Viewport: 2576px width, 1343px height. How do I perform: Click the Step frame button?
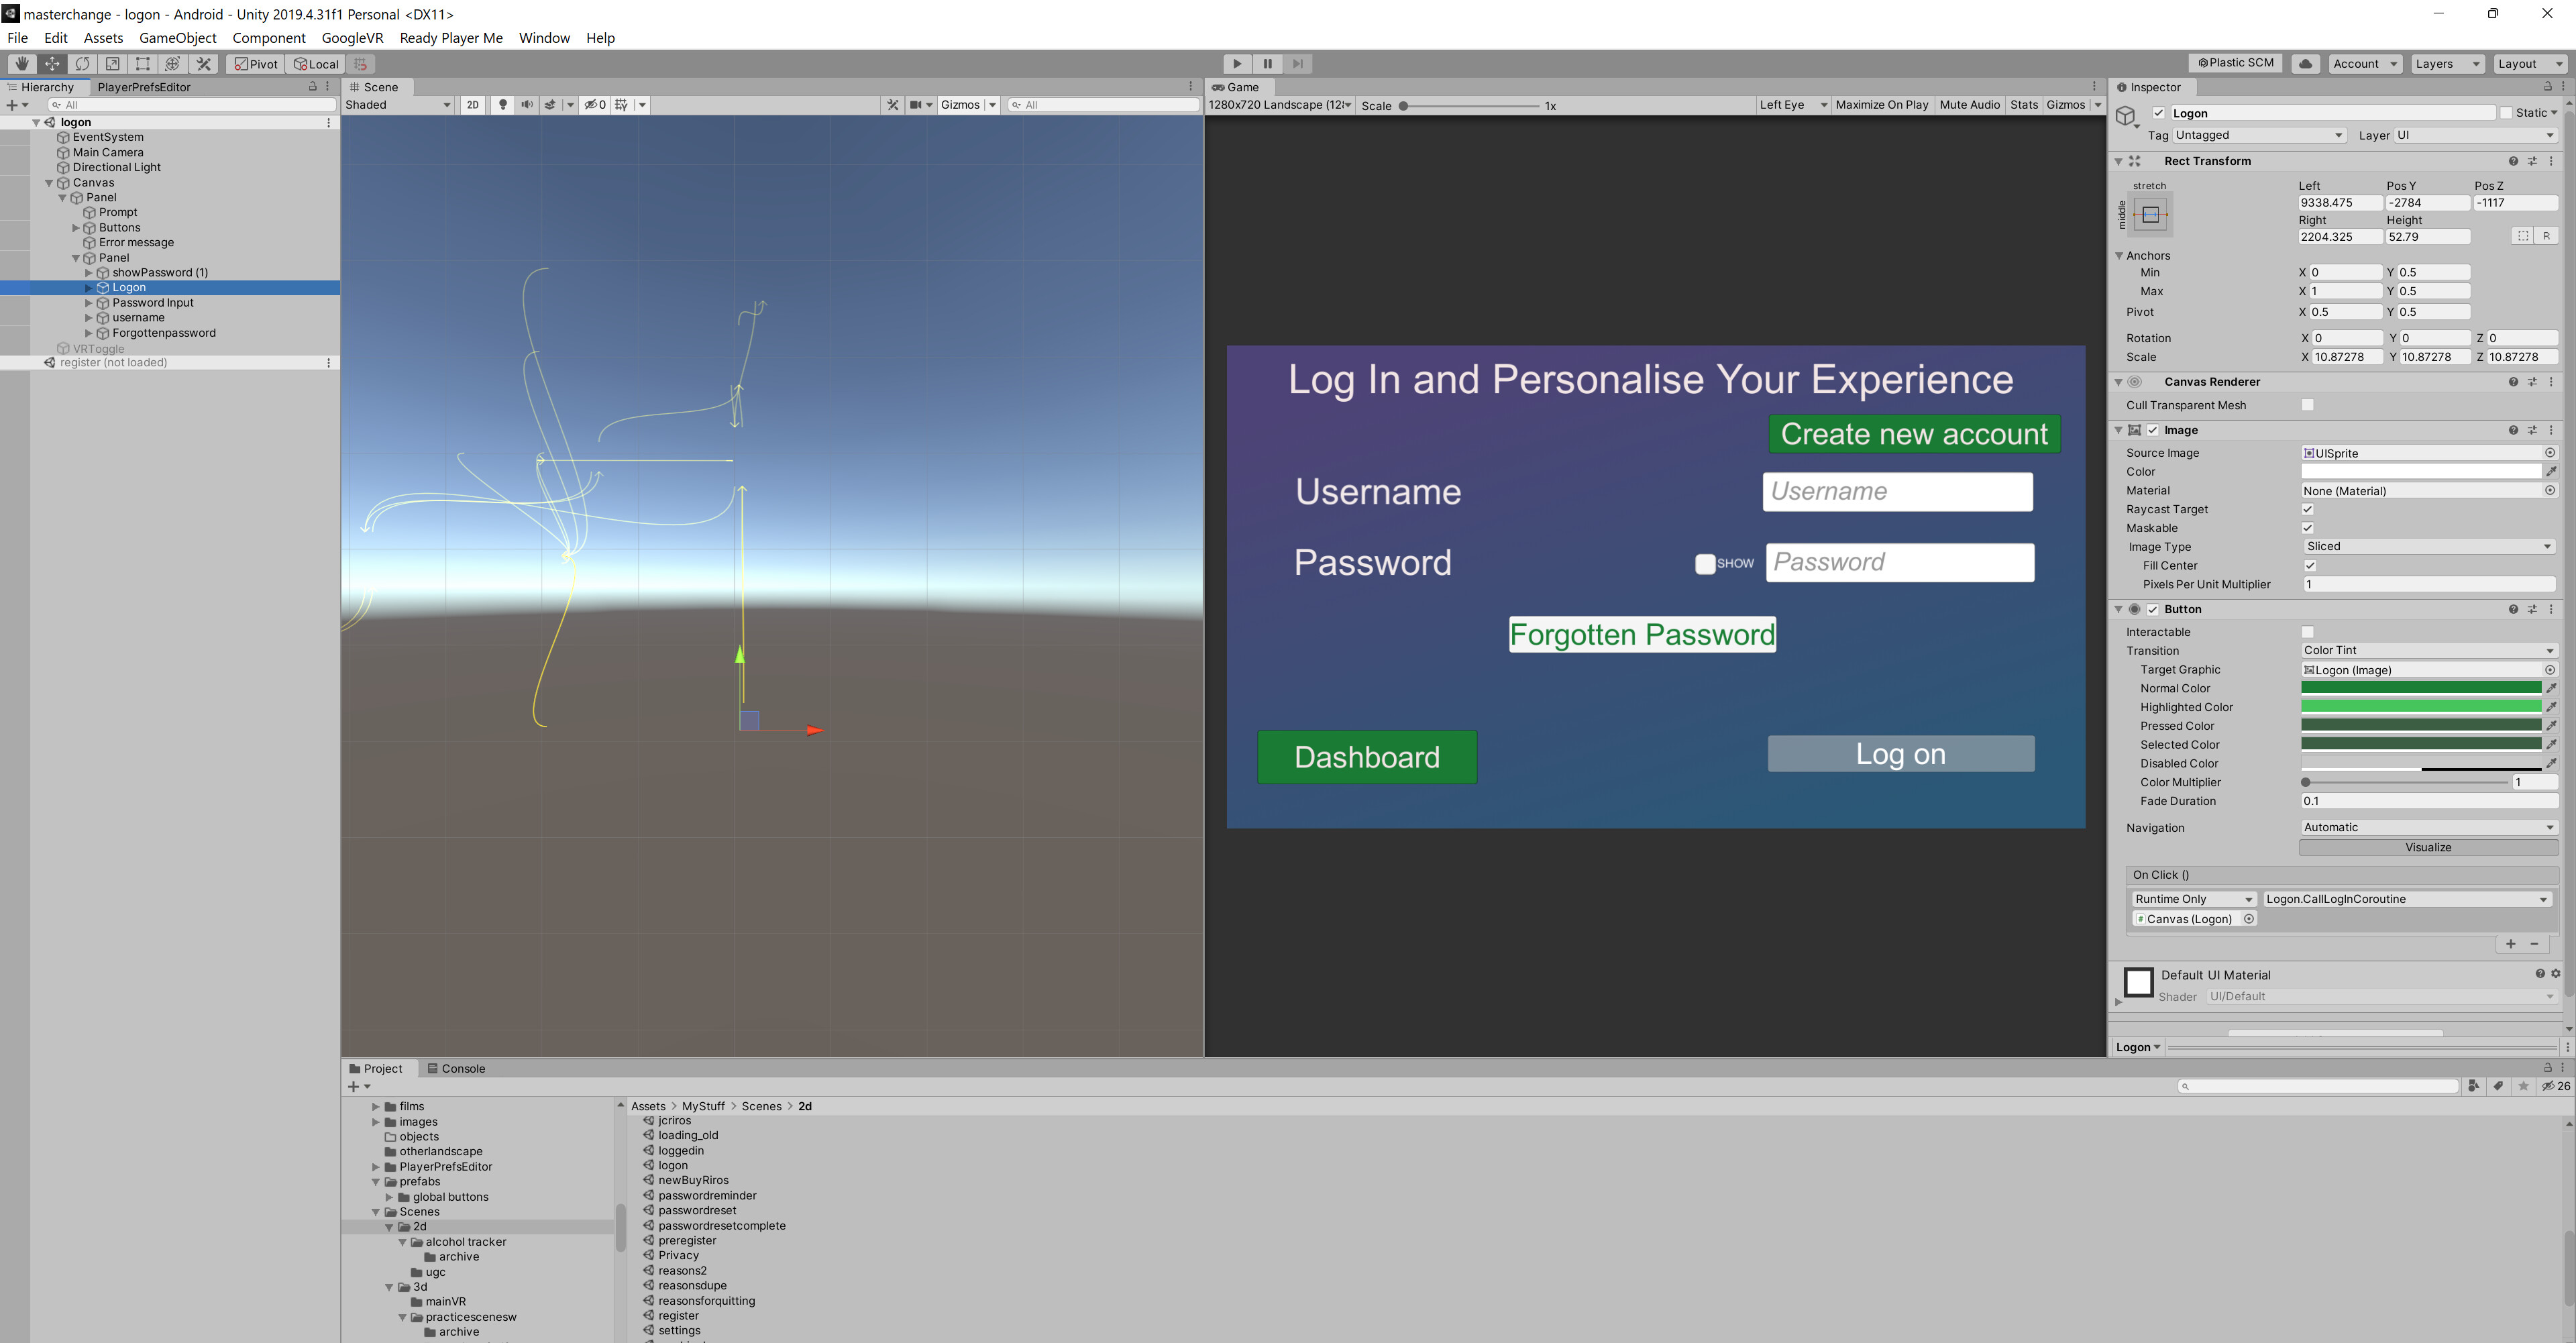[1297, 63]
